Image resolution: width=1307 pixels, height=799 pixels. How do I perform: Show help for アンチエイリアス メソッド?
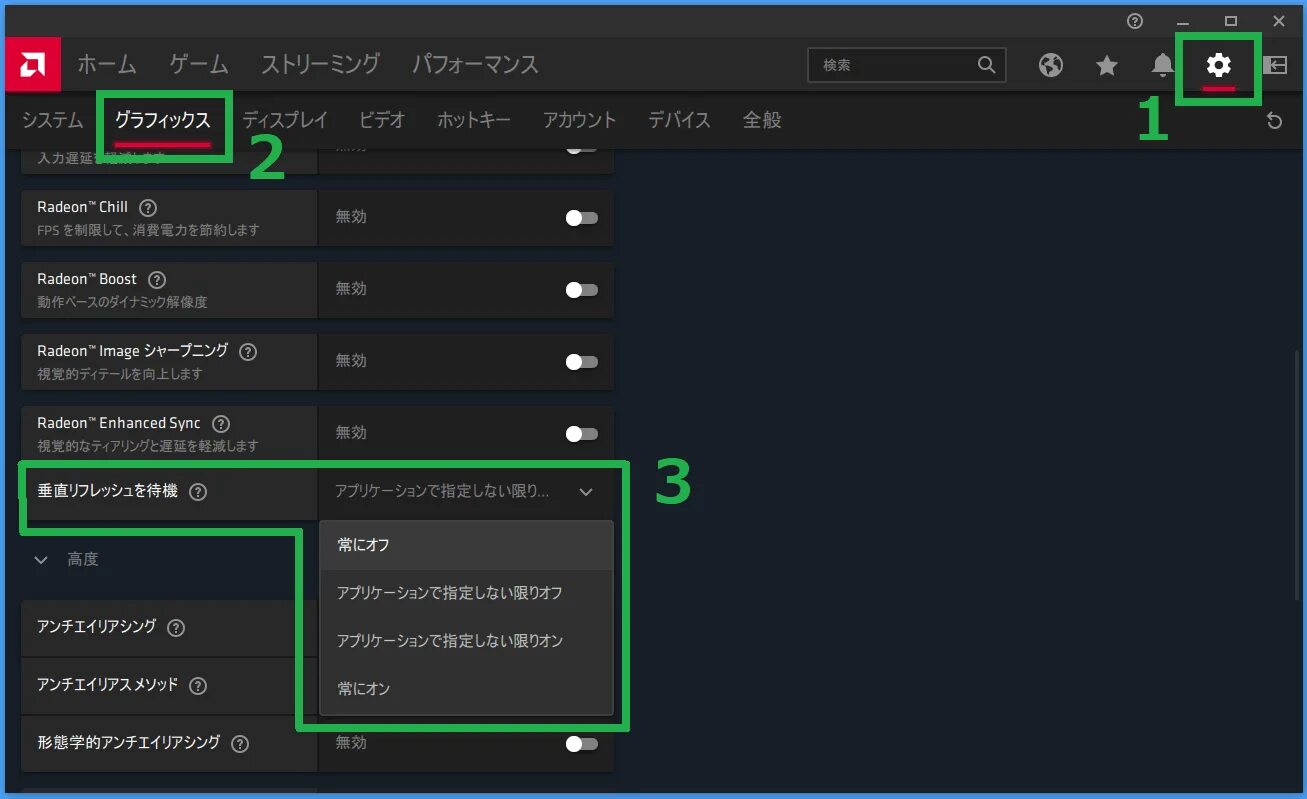198,686
